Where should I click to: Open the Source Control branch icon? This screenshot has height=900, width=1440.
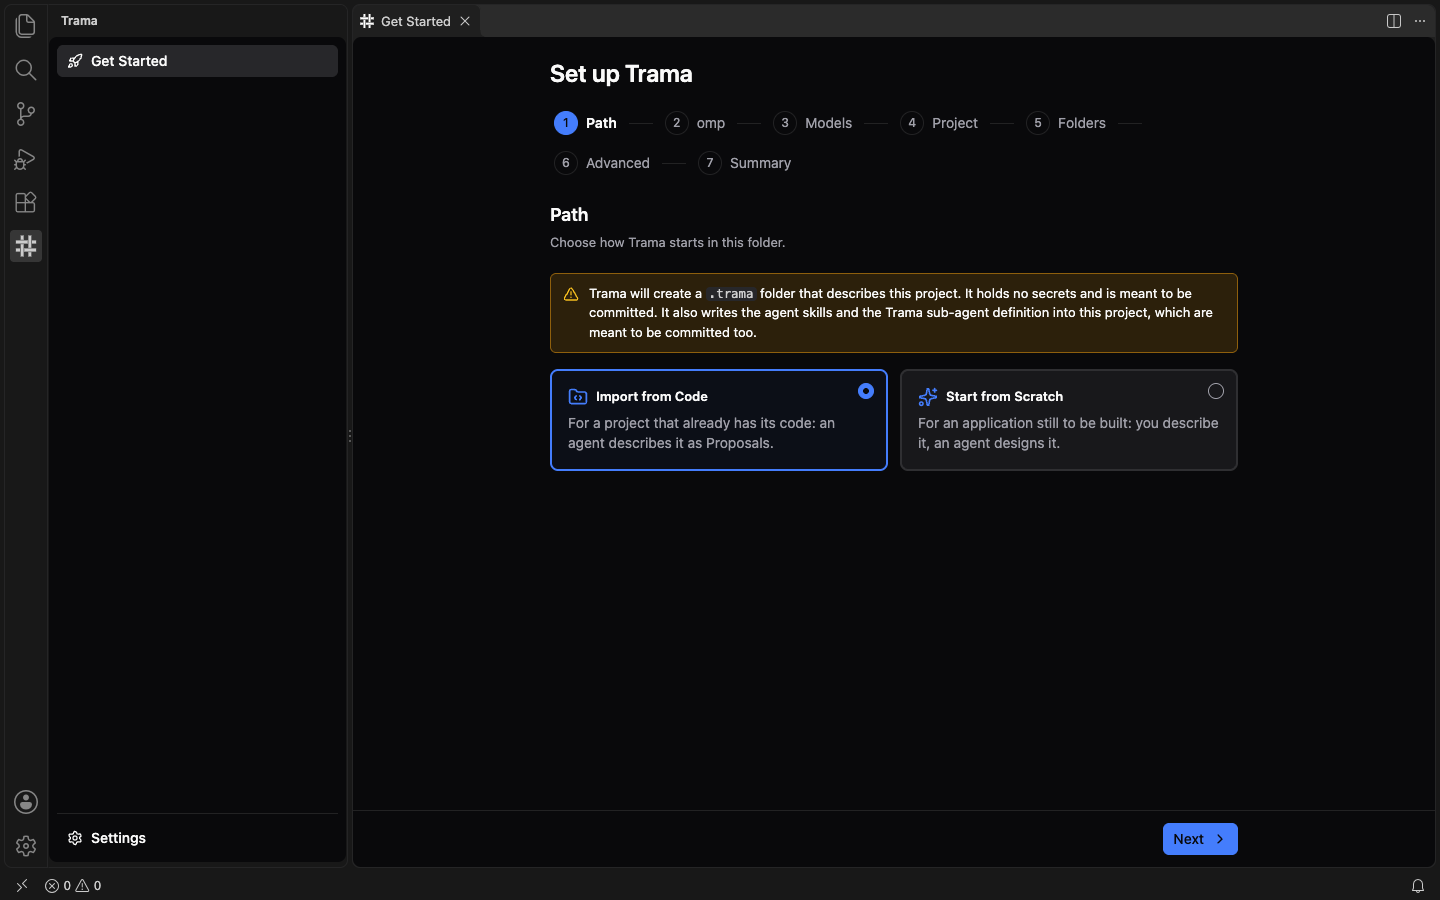click(26, 114)
